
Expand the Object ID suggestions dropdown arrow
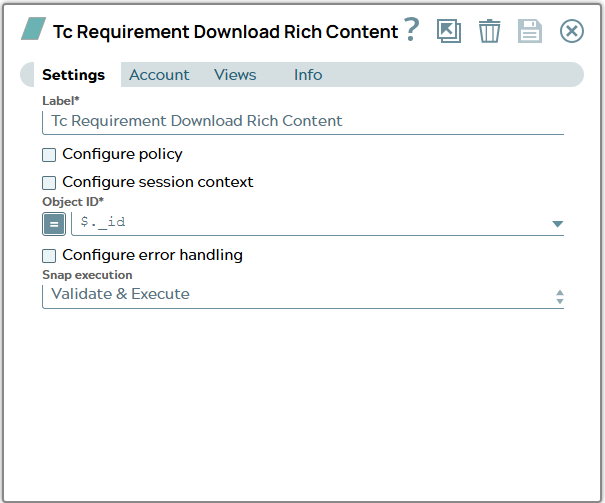(x=557, y=224)
